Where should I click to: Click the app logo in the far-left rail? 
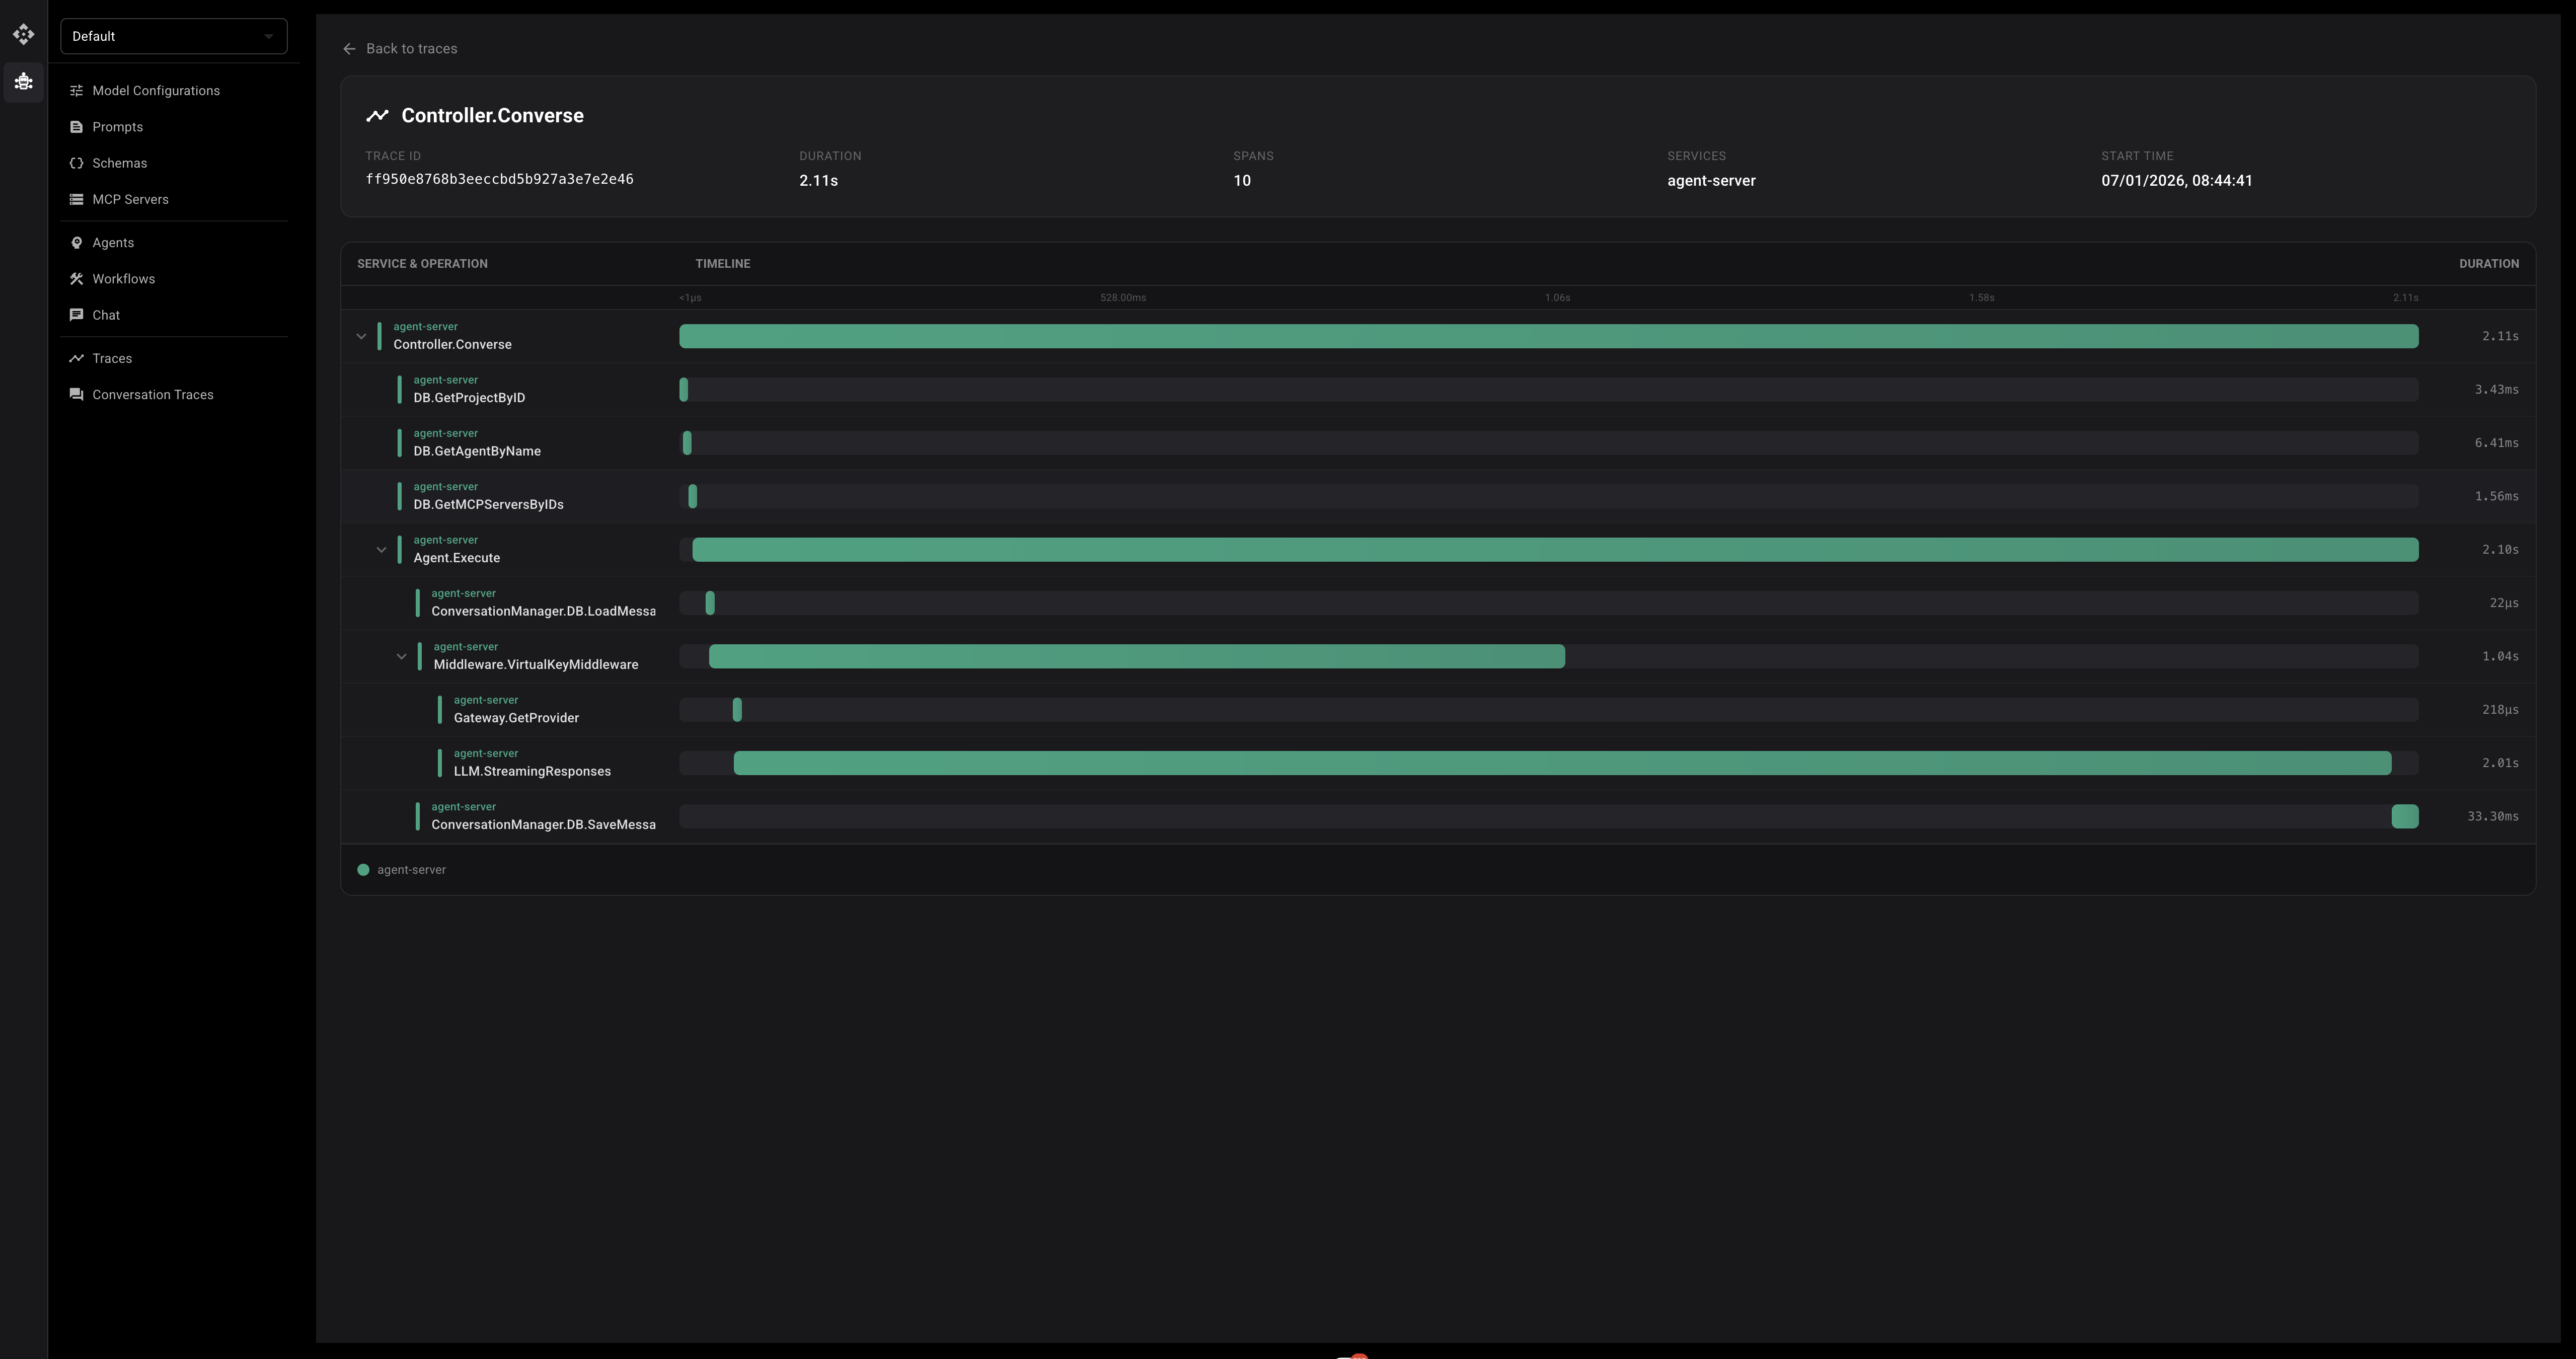point(23,33)
